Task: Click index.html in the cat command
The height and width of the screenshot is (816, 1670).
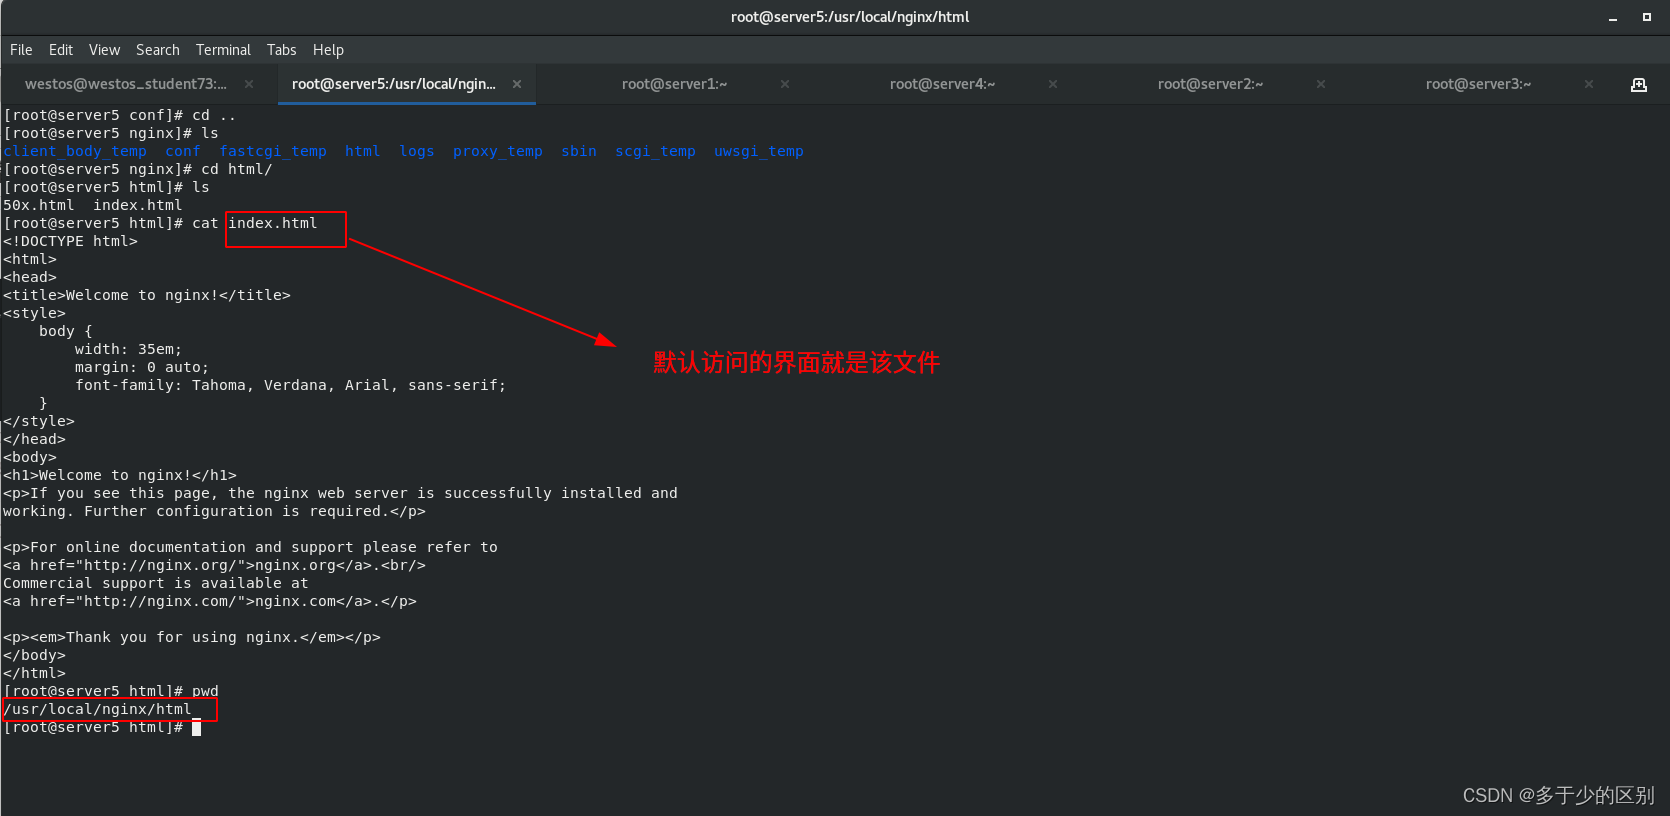Action: tap(273, 223)
